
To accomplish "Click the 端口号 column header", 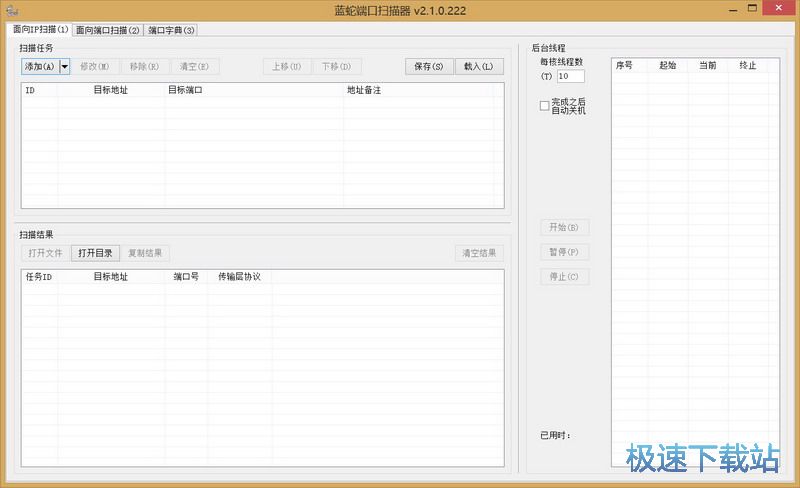I will tap(186, 276).
